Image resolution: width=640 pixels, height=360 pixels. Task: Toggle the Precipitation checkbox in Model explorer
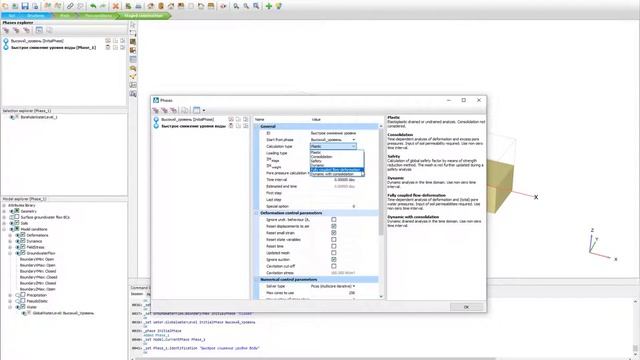tap(23, 295)
